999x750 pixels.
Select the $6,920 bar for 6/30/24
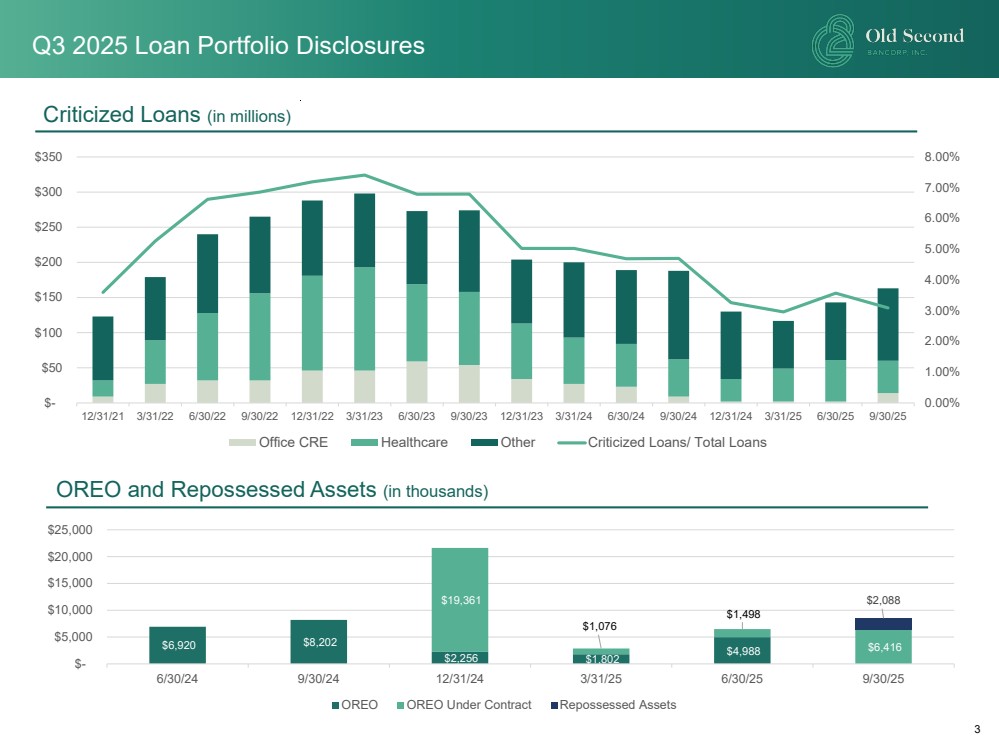click(x=177, y=645)
